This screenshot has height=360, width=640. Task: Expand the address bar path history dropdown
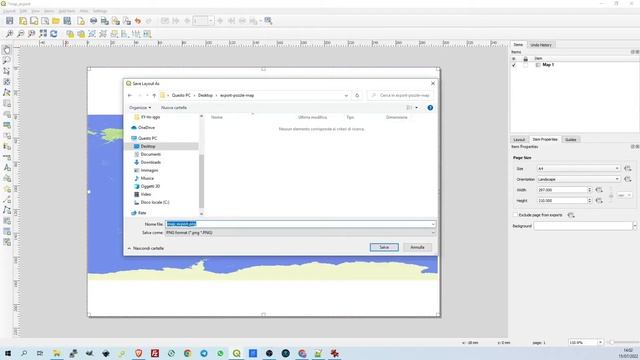tap(346, 96)
